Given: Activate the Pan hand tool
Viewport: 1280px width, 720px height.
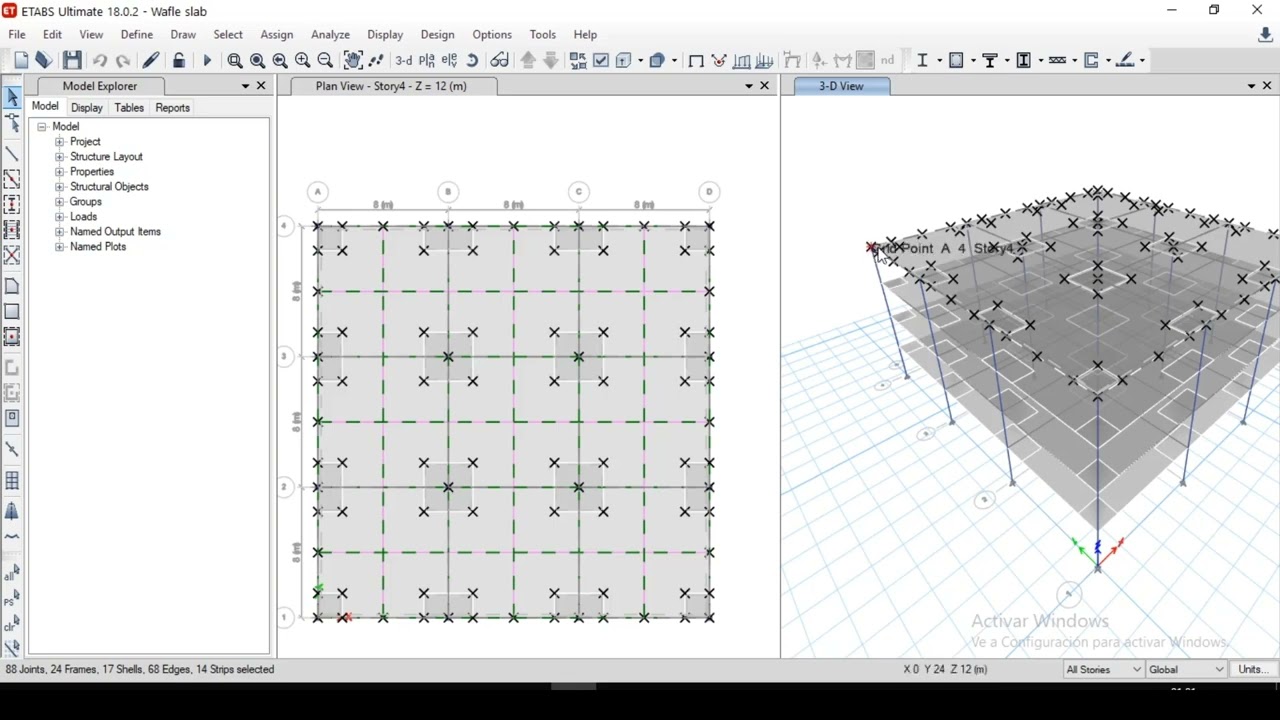Looking at the screenshot, I should point(353,60).
